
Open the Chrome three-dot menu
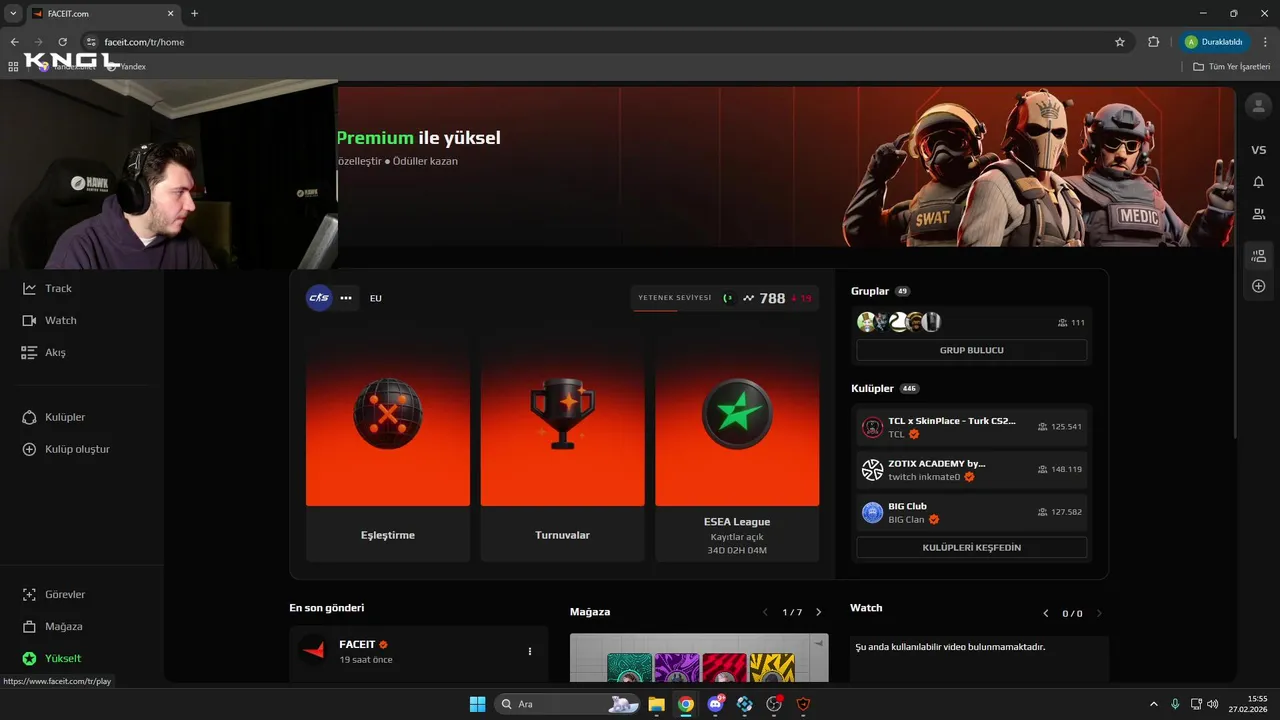coord(1266,42)
